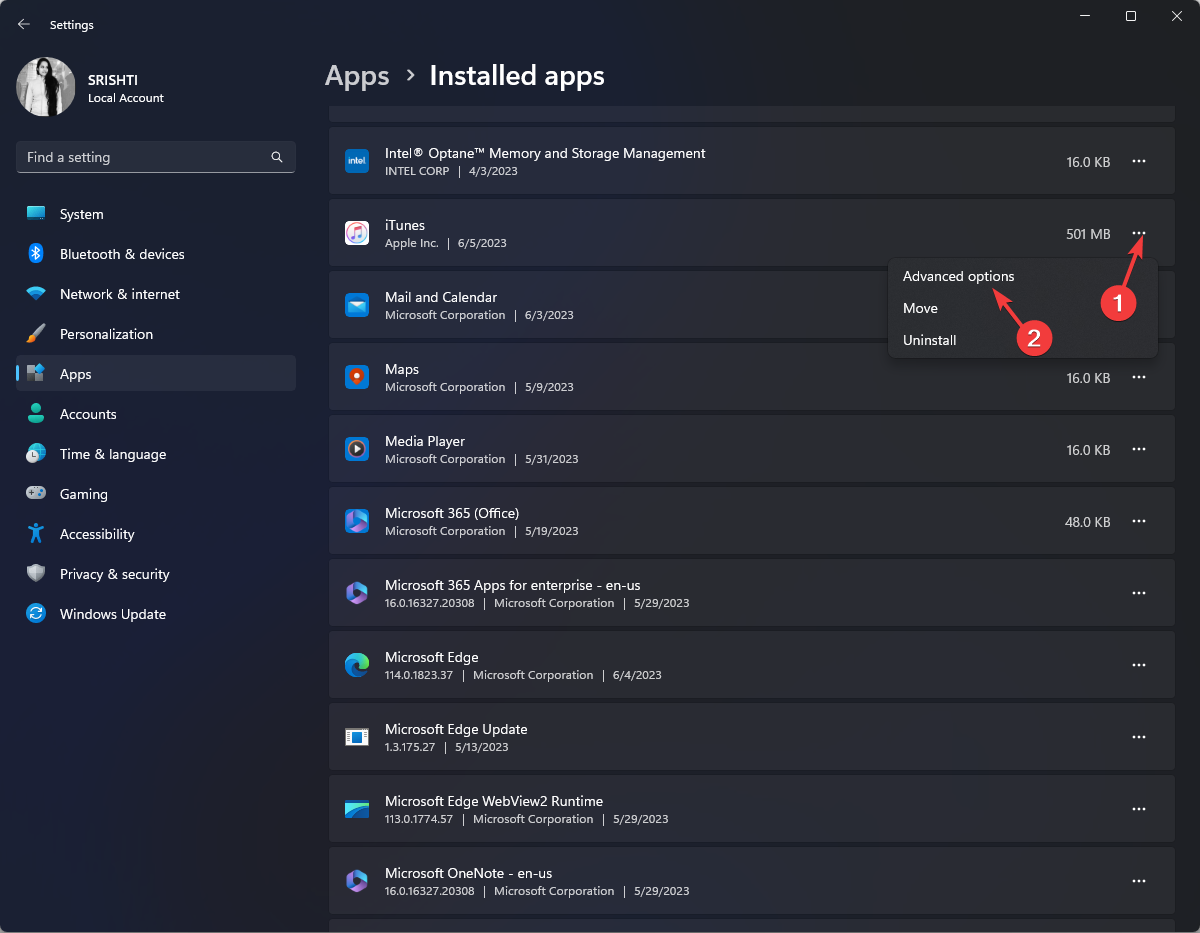
Task: Choose Uninstall from the context menu
Action: pos(929,340)
